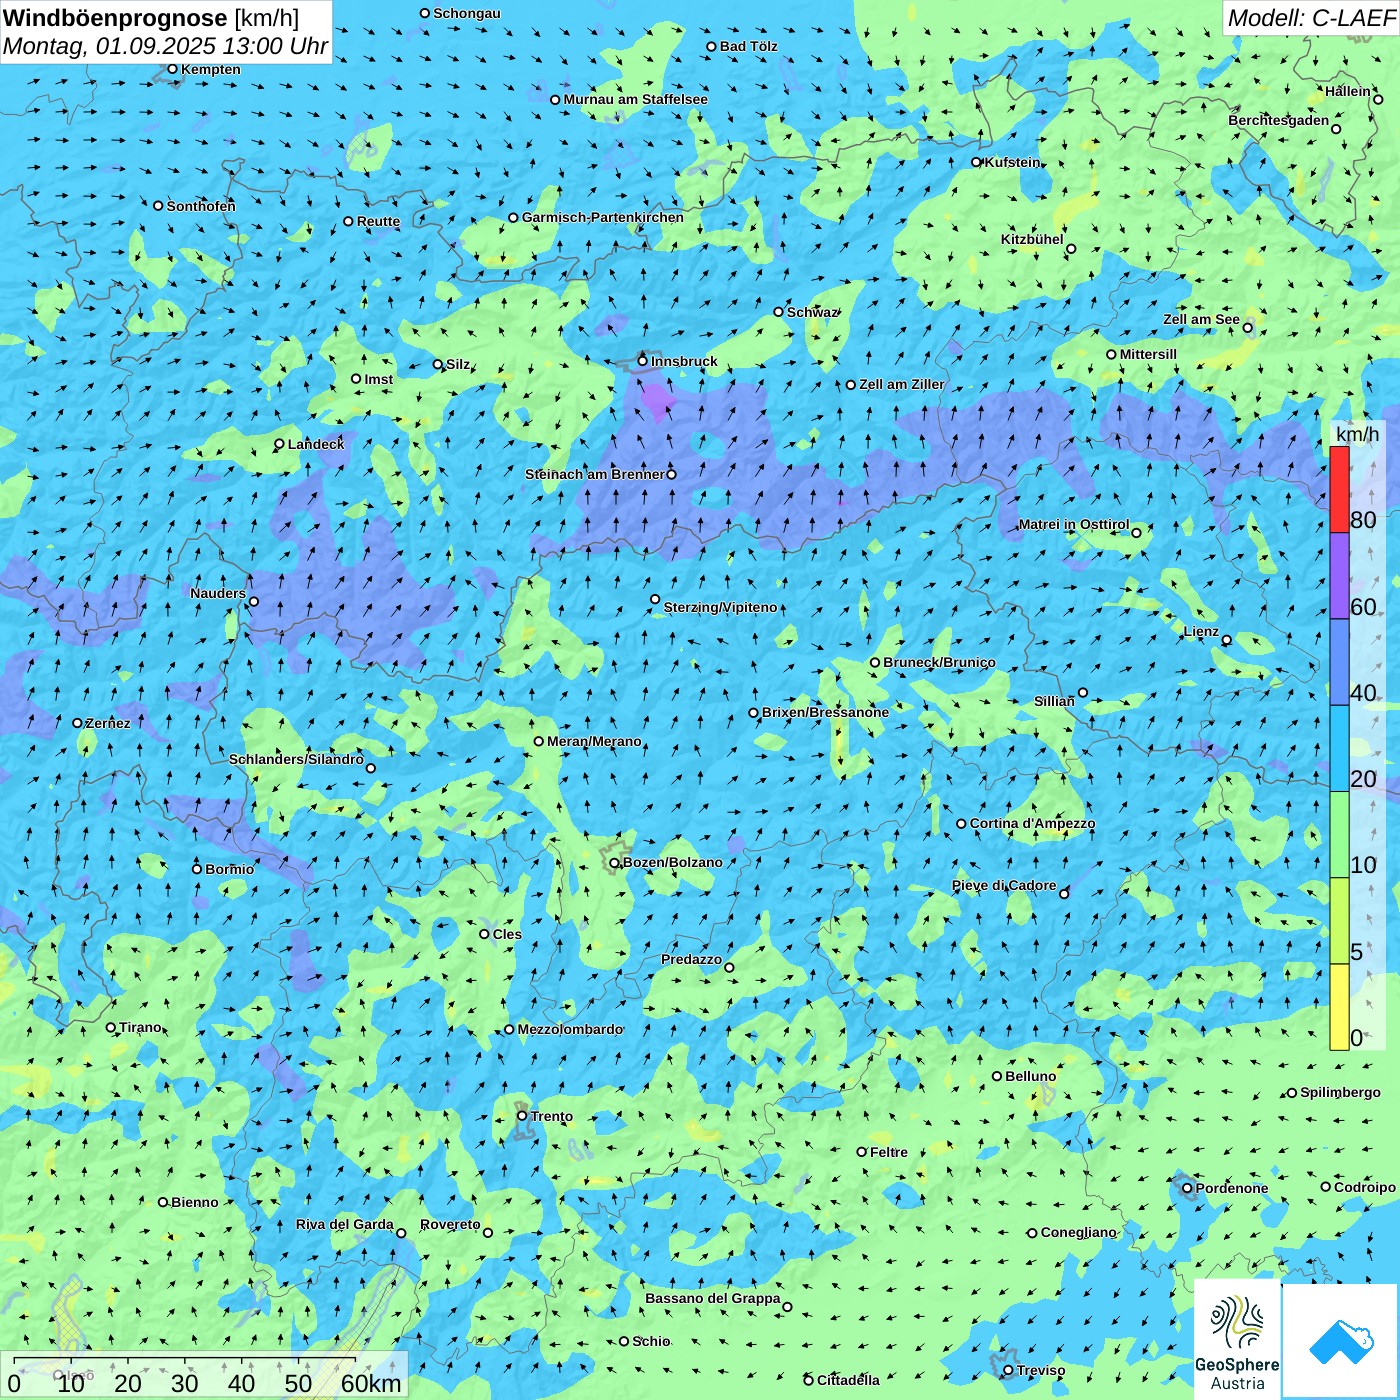Viewport: 1400px width, 1400px height.
Task: Click the Matrei in Osttirol label
Action: click(1074, 524)
